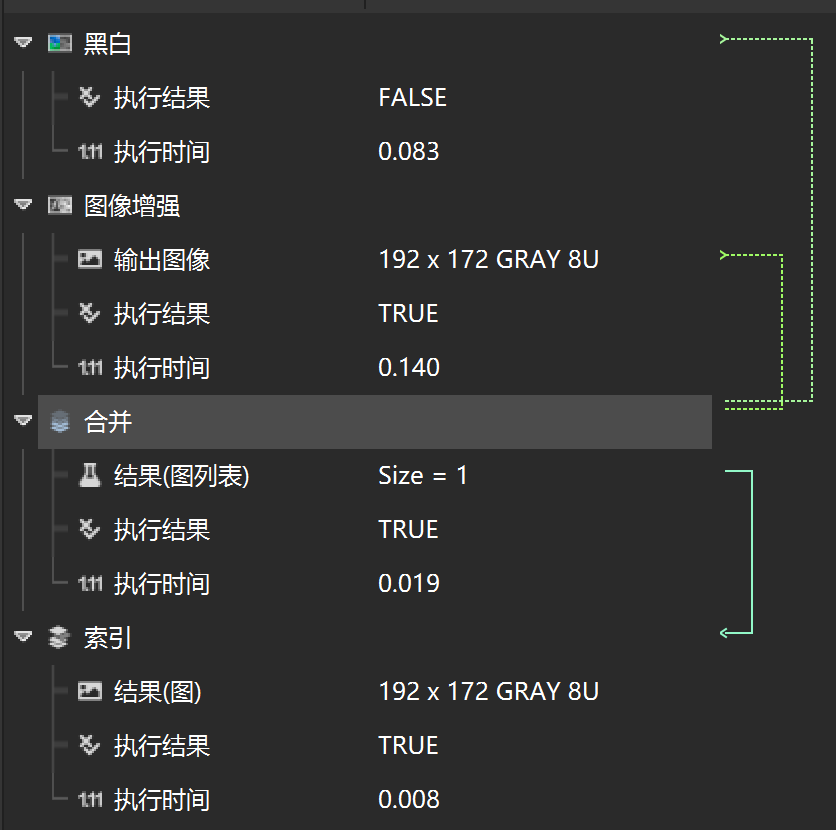836x830 pixels.
Task: Click the Size = 1 value
Action: [x=423, y=475]
